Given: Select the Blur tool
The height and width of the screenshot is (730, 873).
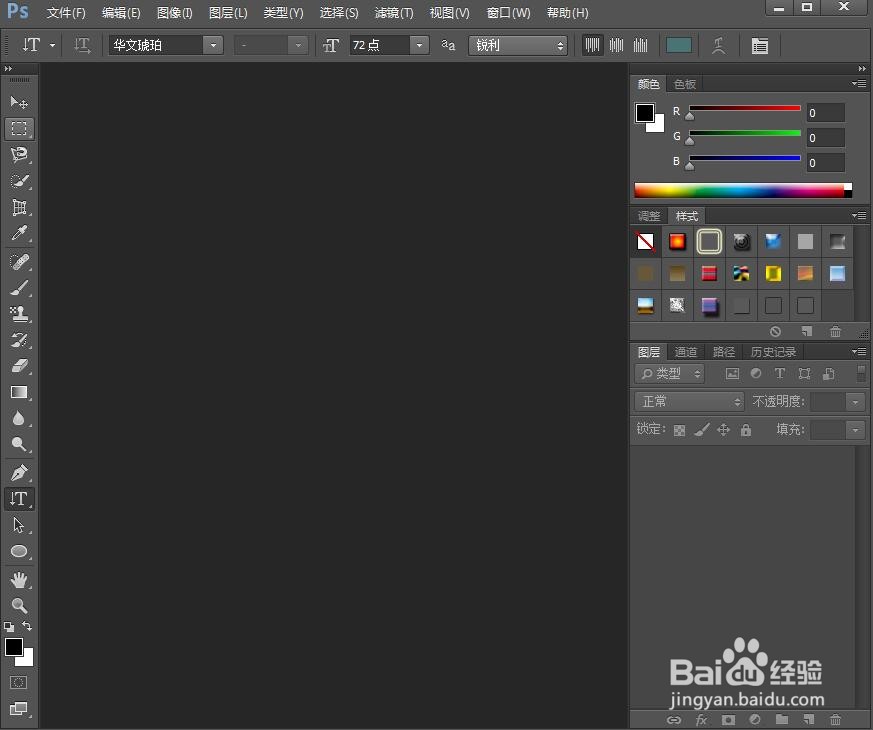Looking at the screenshot, I should (x=19, y=418).
